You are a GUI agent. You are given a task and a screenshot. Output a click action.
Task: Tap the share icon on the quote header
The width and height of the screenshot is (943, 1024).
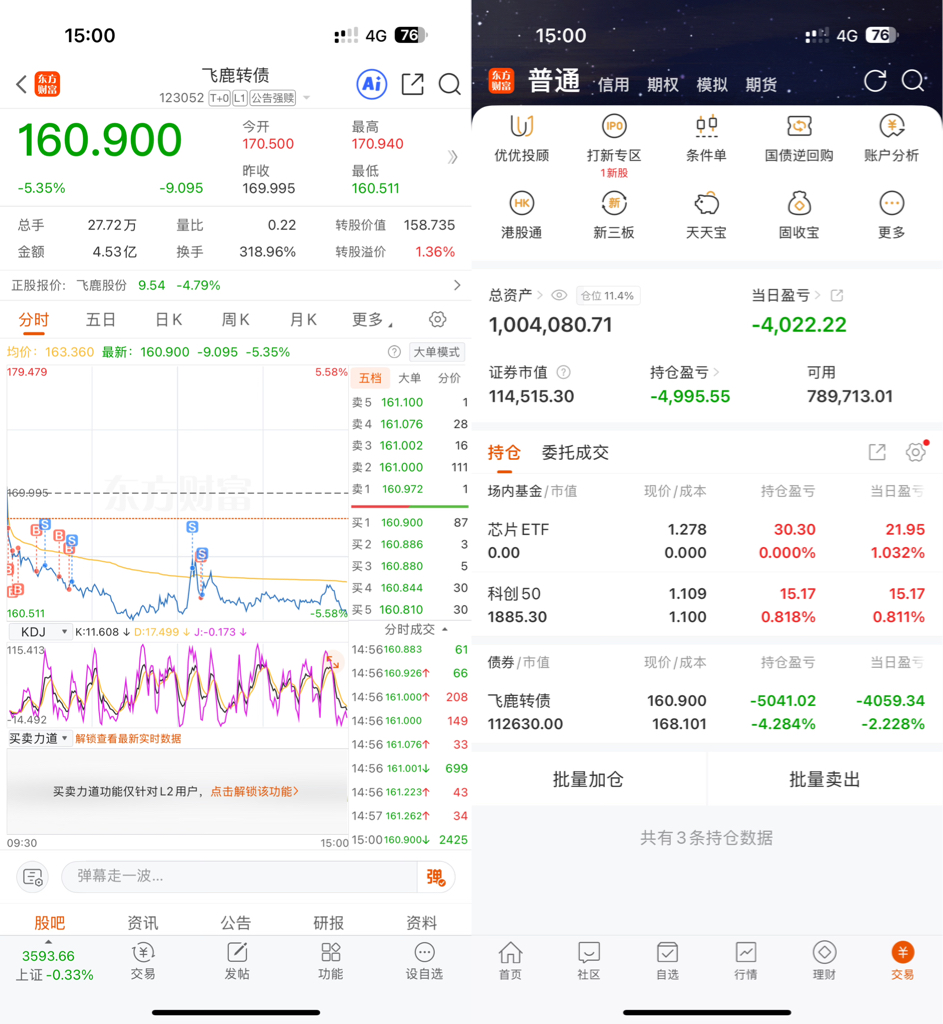tap(412, 84)
